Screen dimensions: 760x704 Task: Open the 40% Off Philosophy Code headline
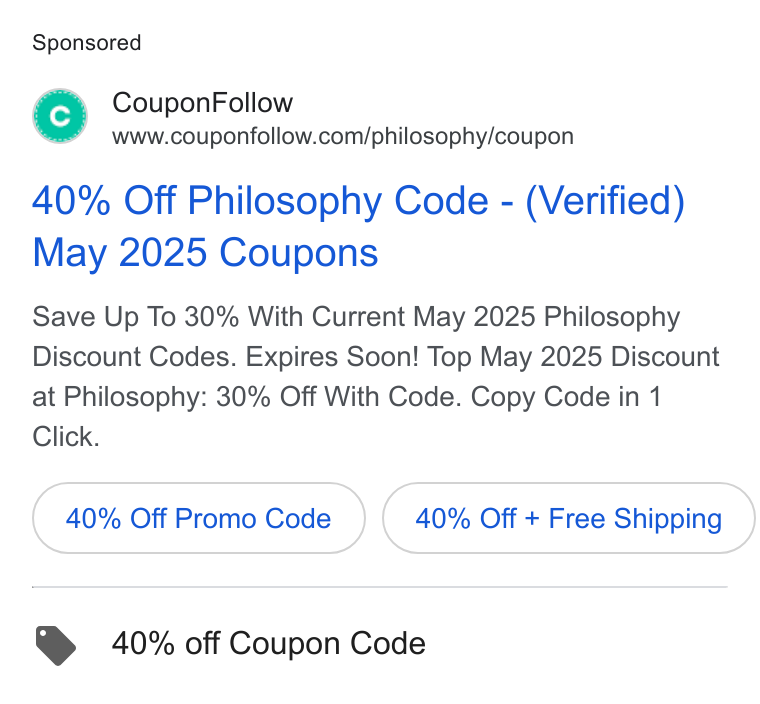[x=358, y=226]
